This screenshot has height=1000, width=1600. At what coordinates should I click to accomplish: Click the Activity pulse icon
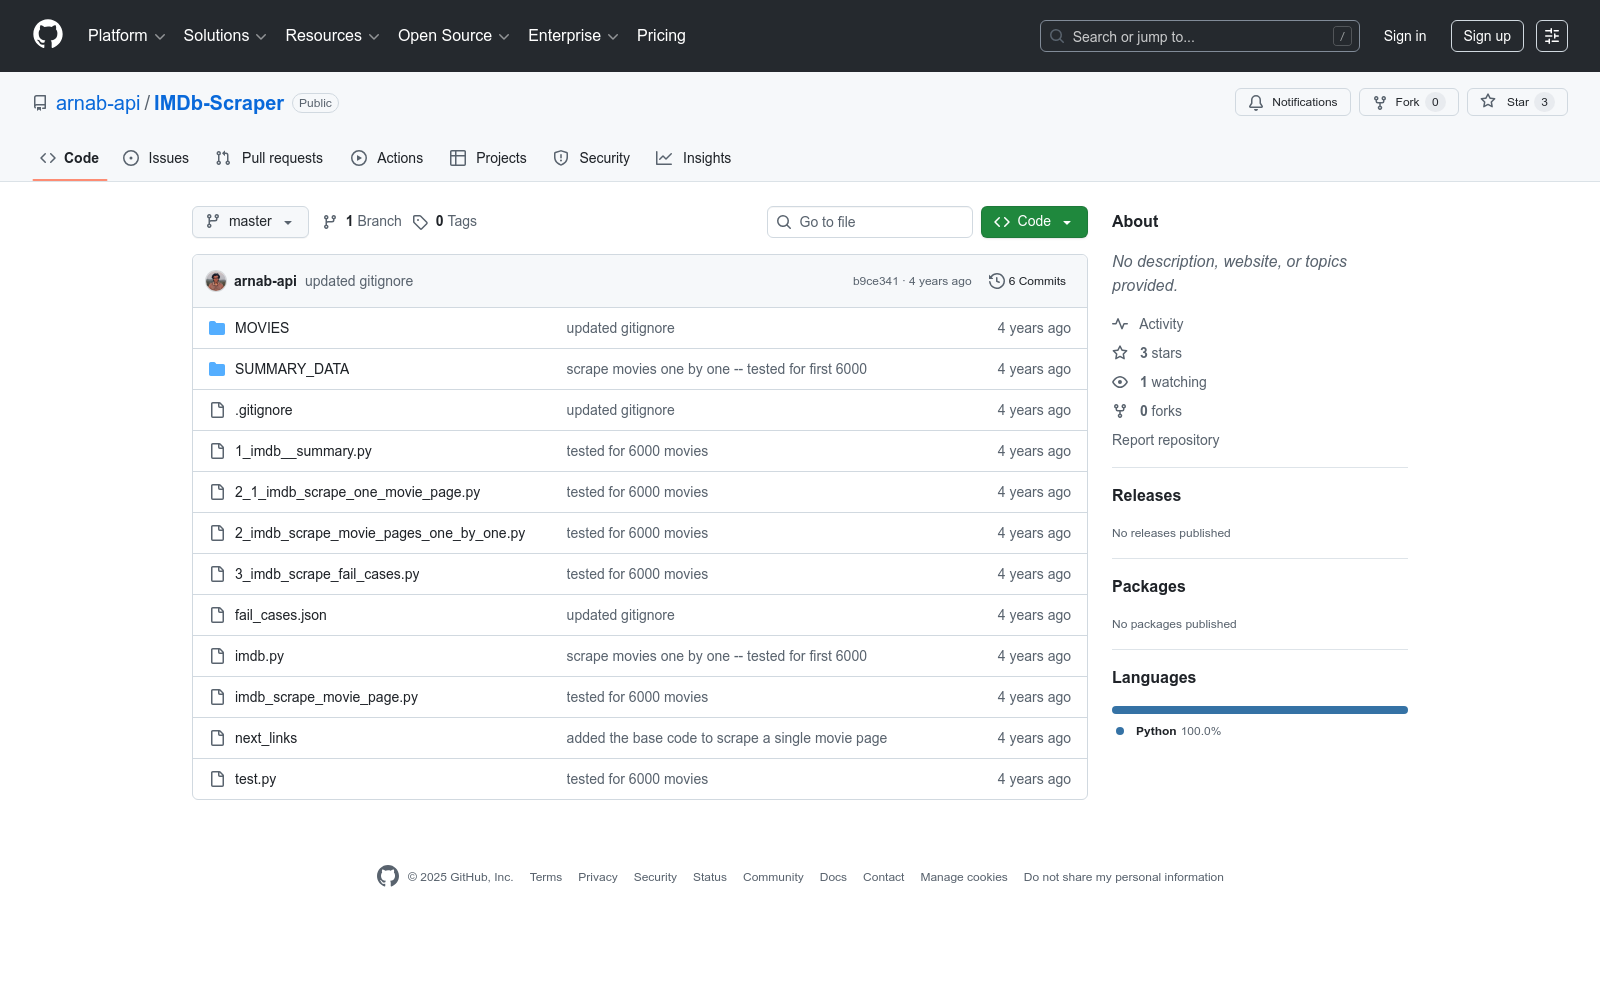click(1120, 324)
